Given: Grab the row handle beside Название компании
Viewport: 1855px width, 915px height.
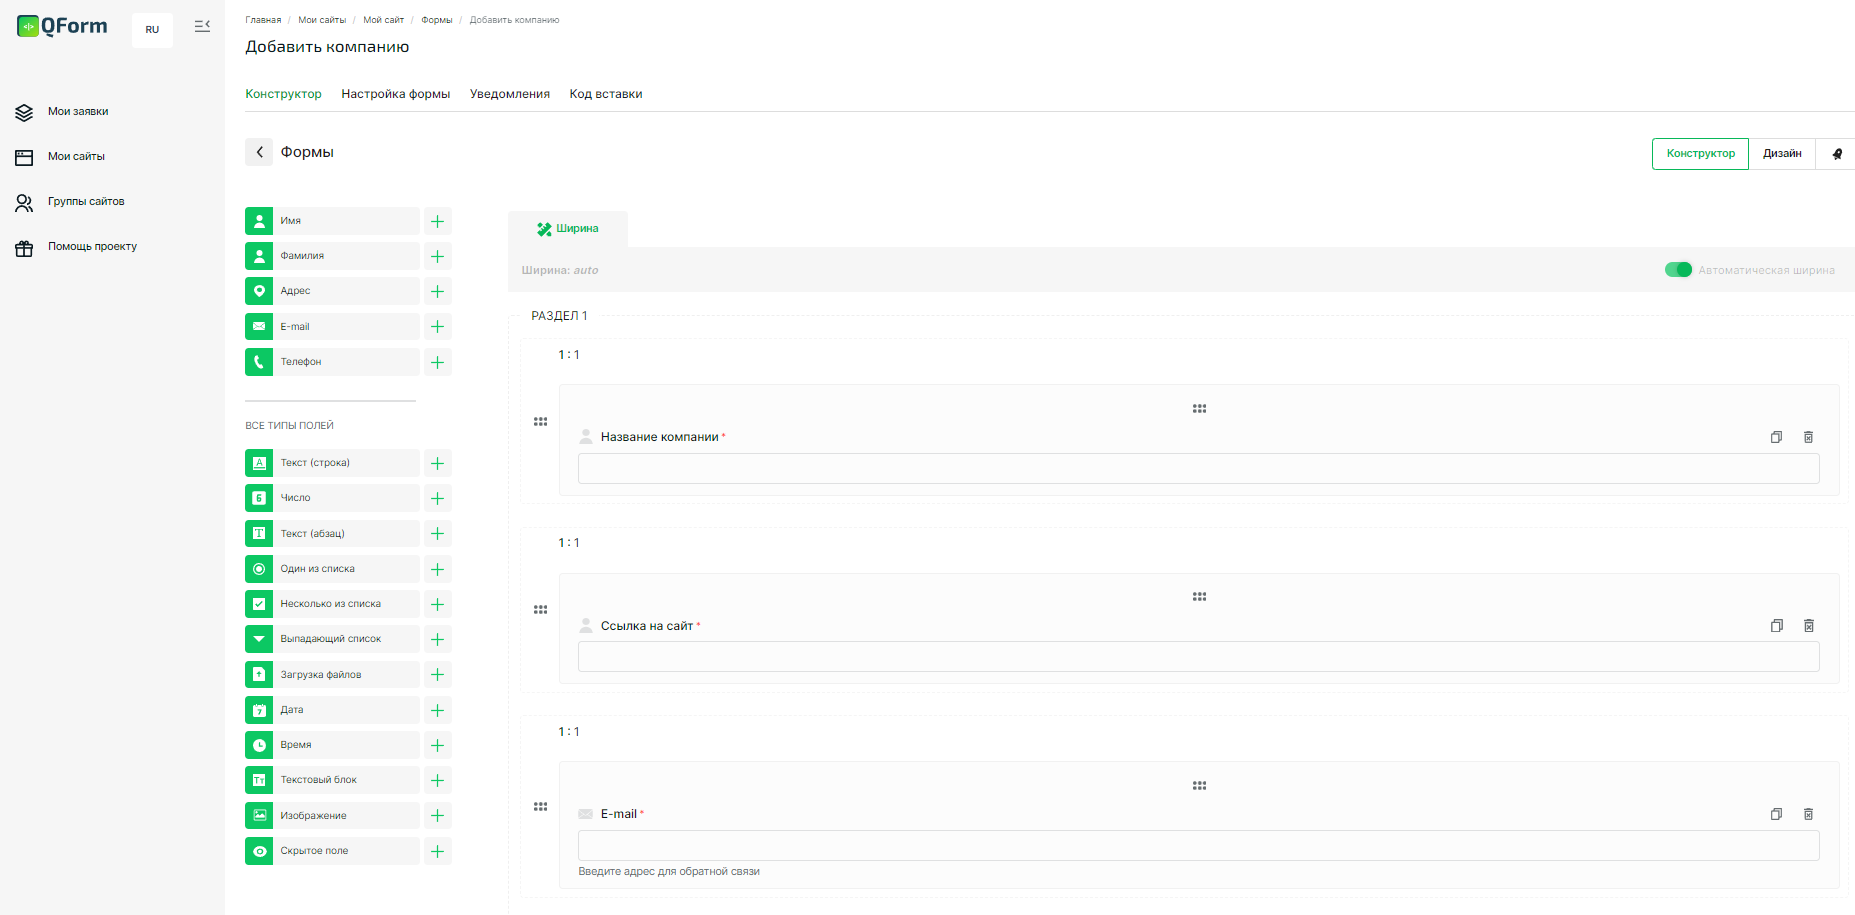Looking at the screenshot, I should coord(540,422).
